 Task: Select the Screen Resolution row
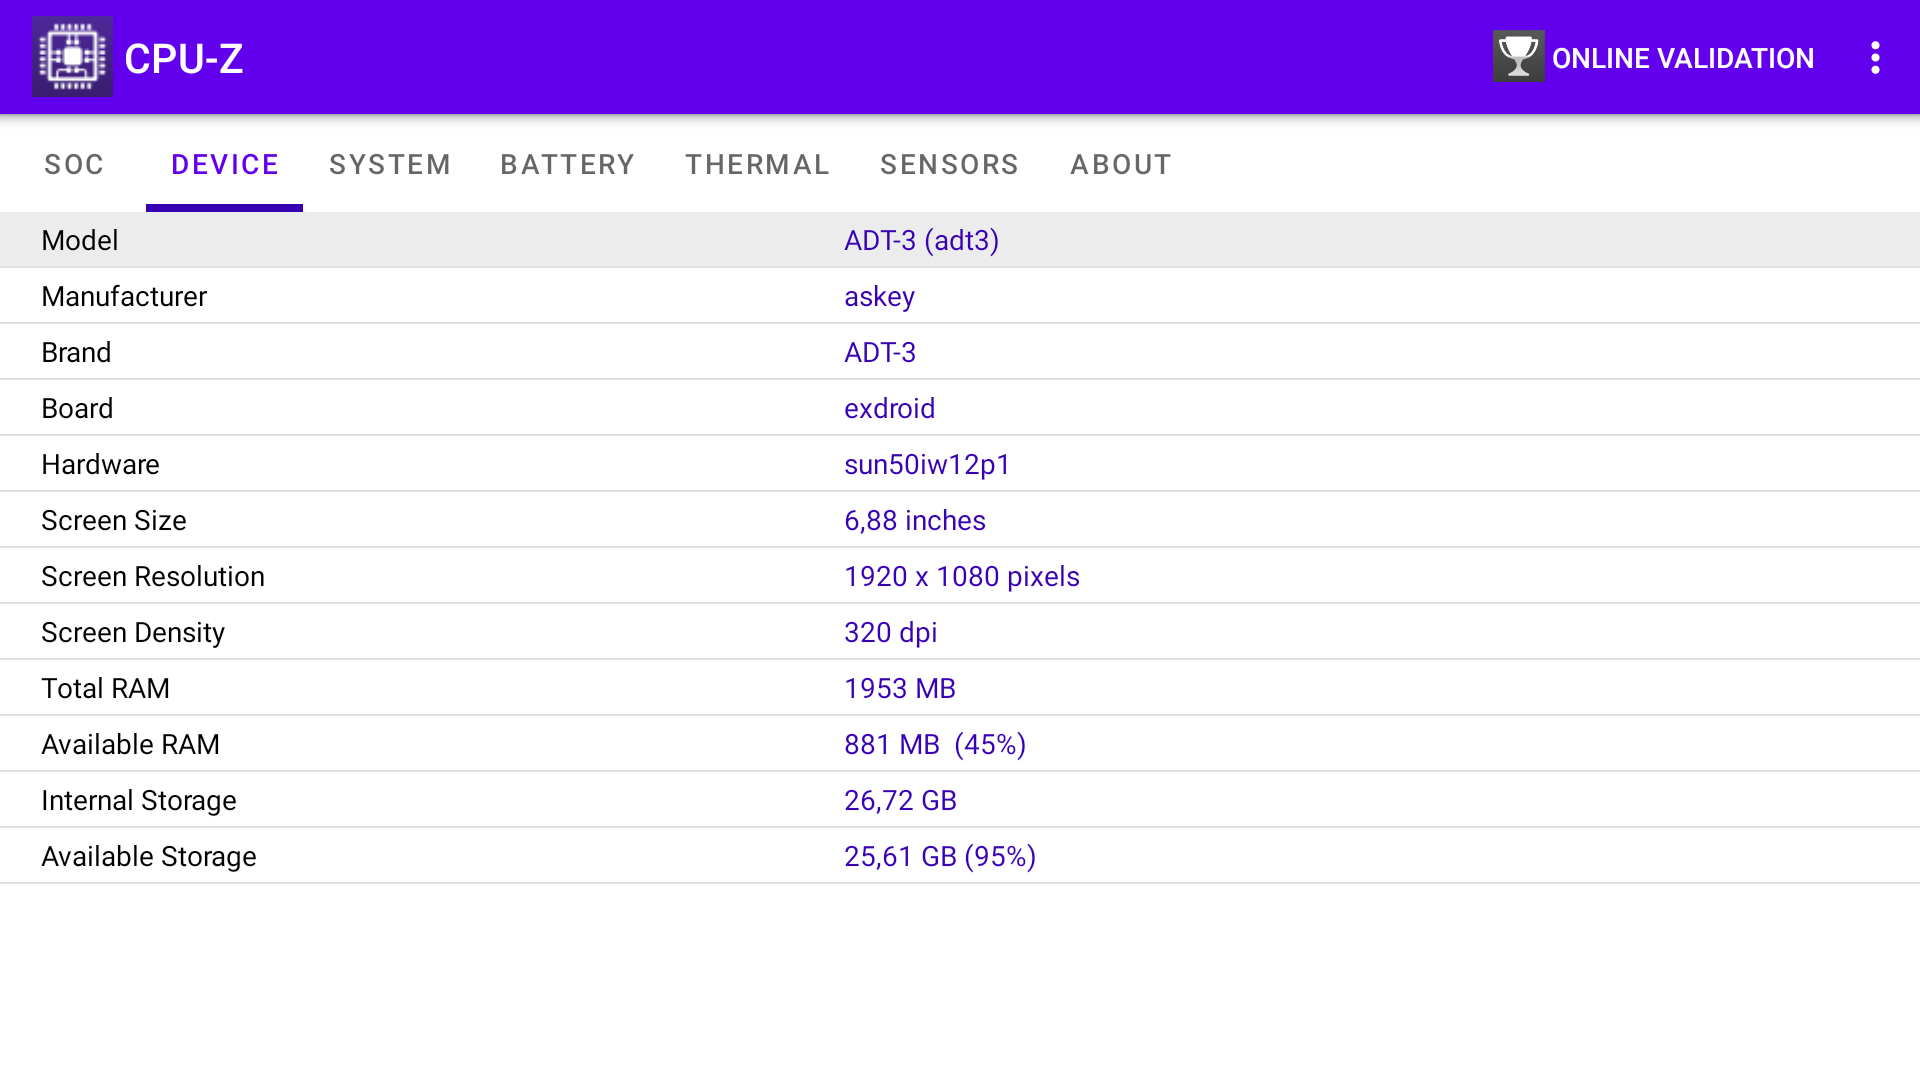tap(960, 576)
